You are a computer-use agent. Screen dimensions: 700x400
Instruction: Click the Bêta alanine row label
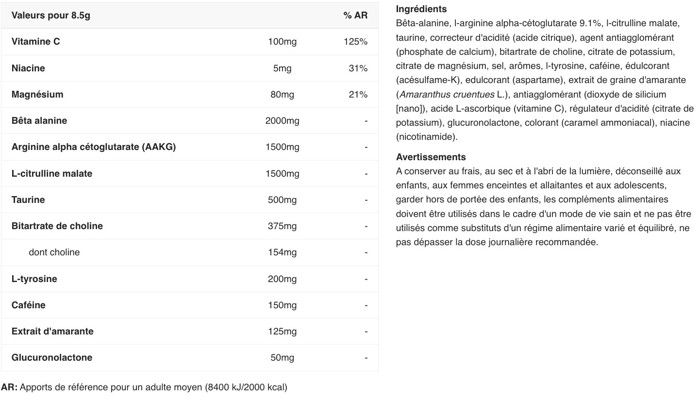coord(39,121)
